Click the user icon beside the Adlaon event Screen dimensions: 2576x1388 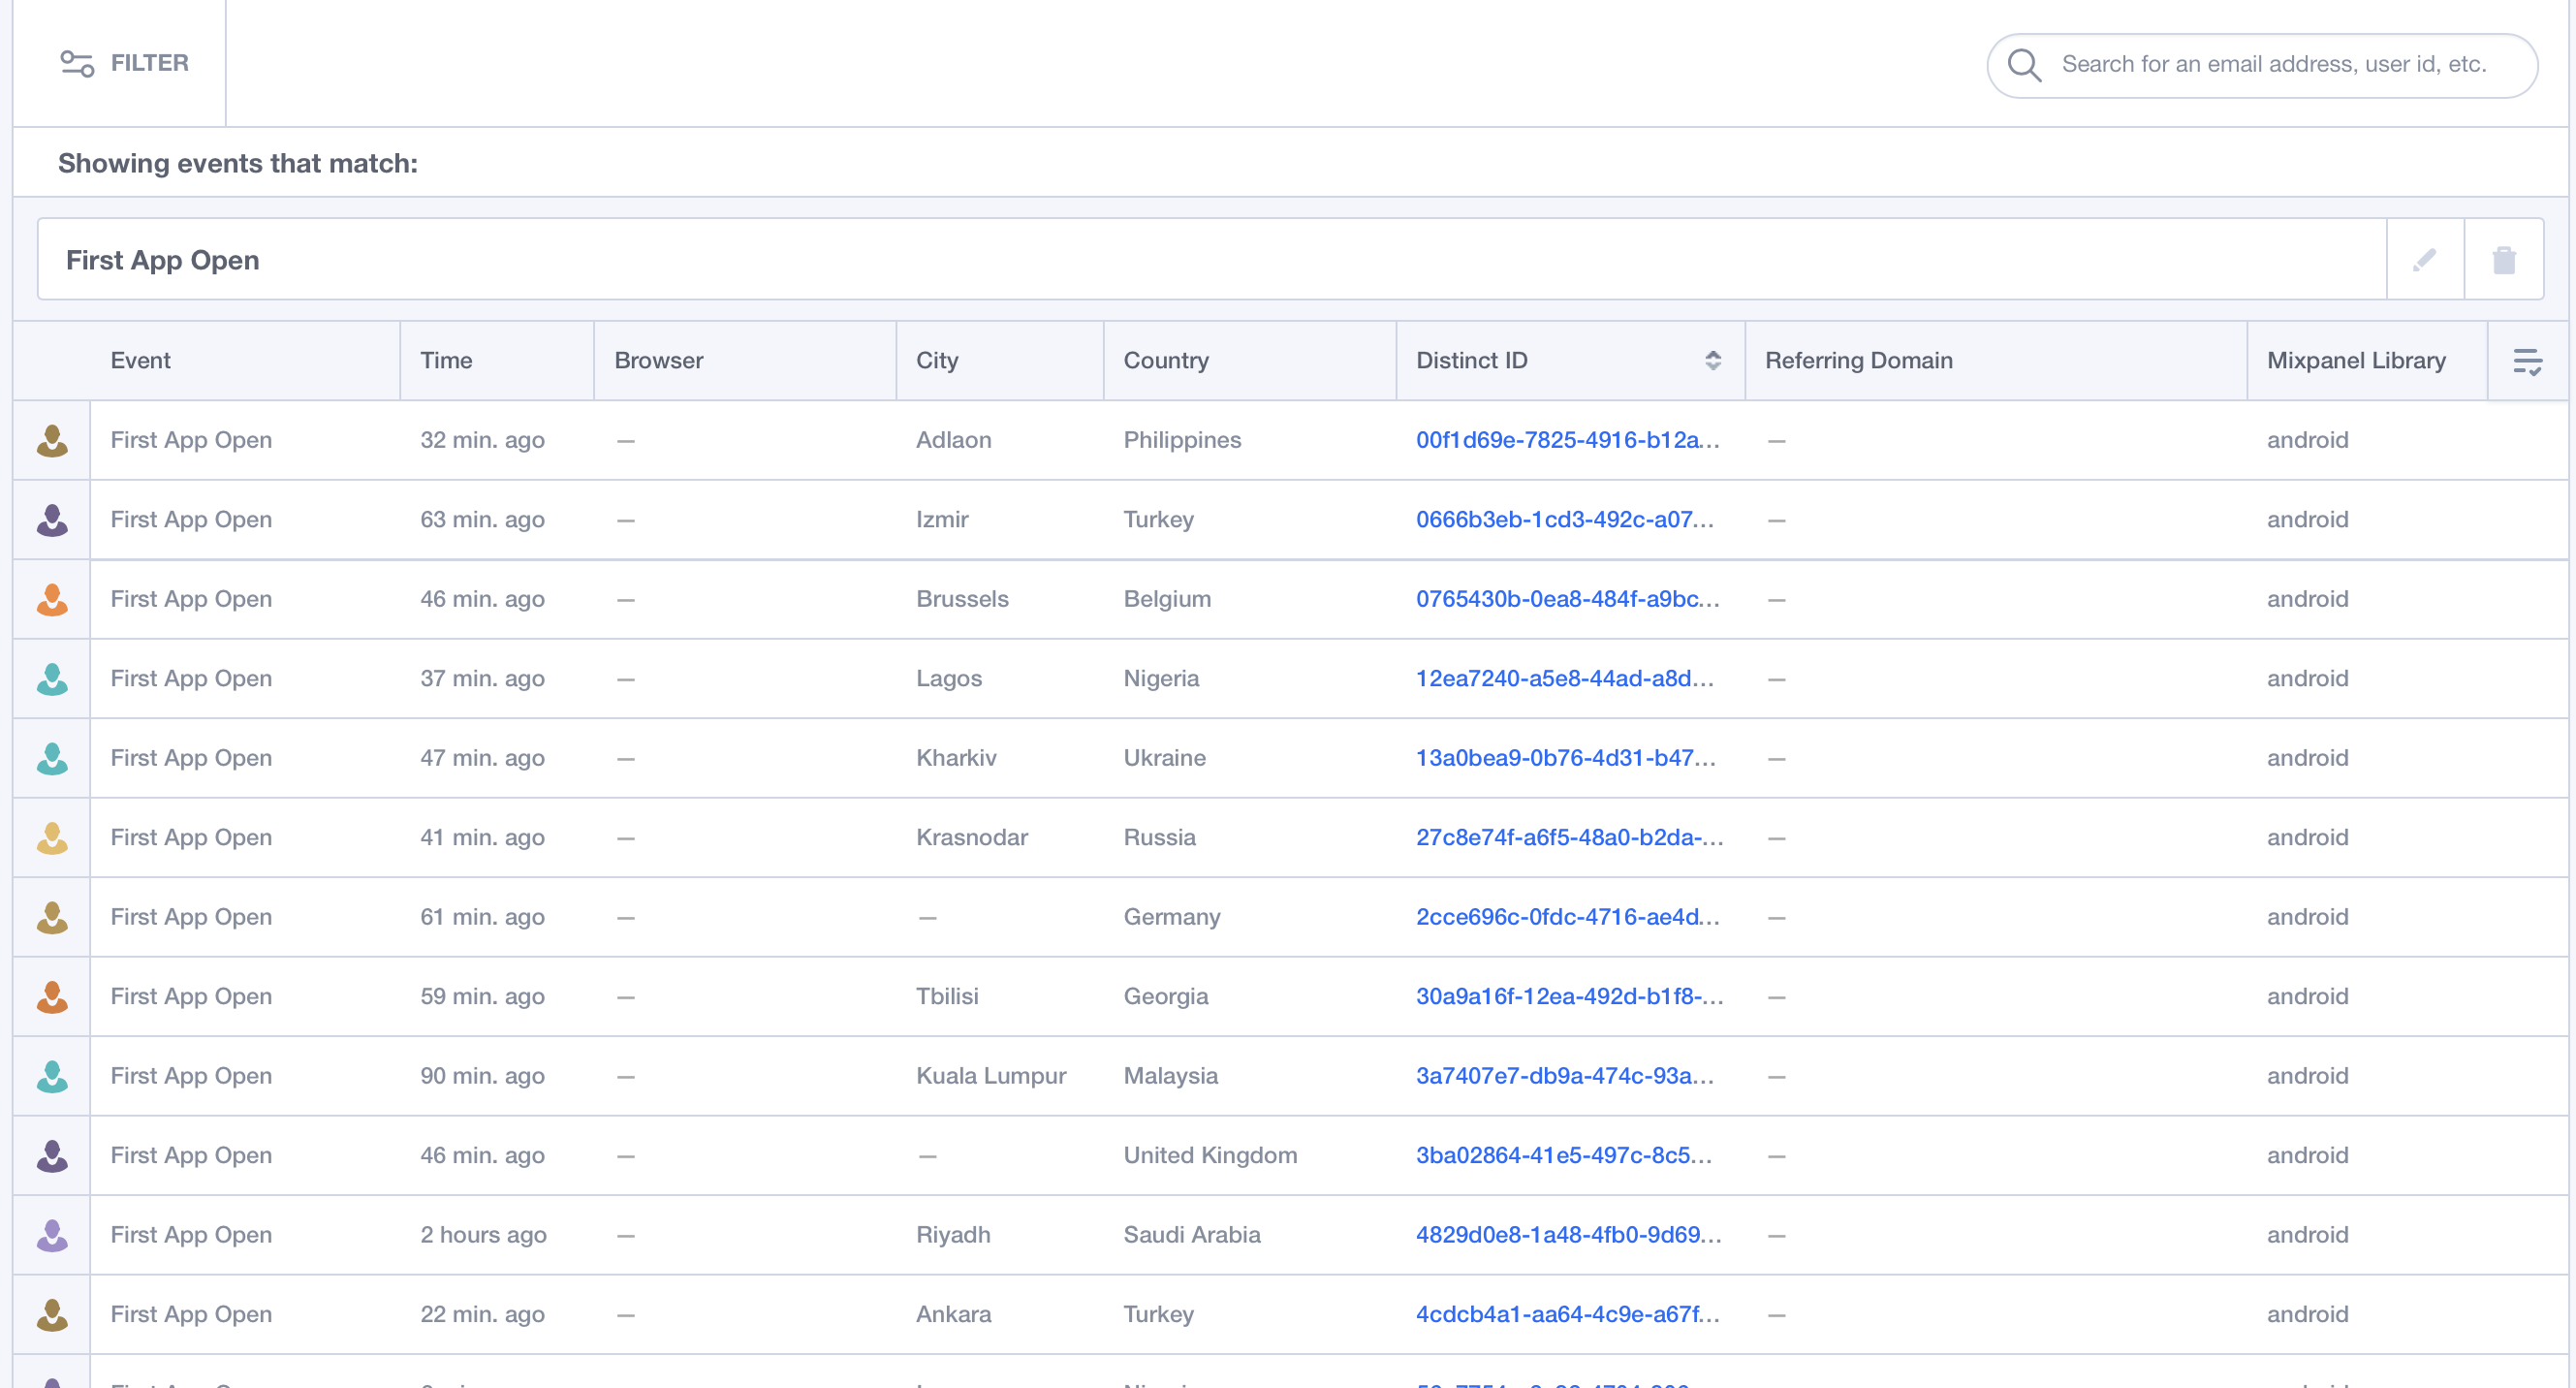pos(51,440)
